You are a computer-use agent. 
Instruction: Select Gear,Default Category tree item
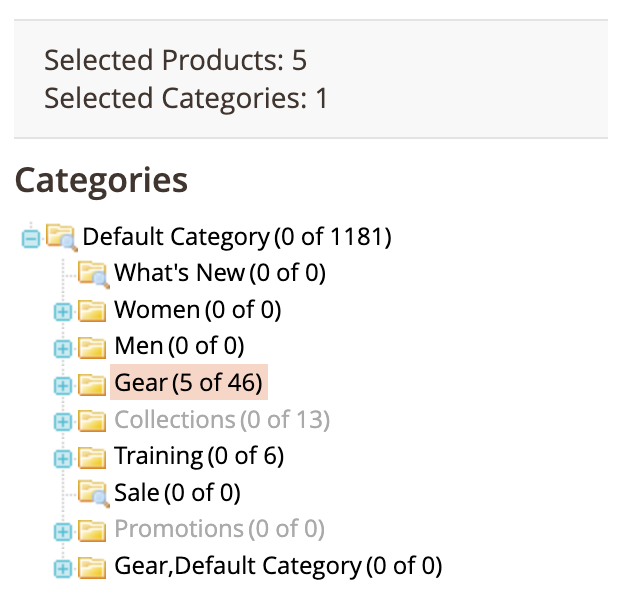(277, 567)
